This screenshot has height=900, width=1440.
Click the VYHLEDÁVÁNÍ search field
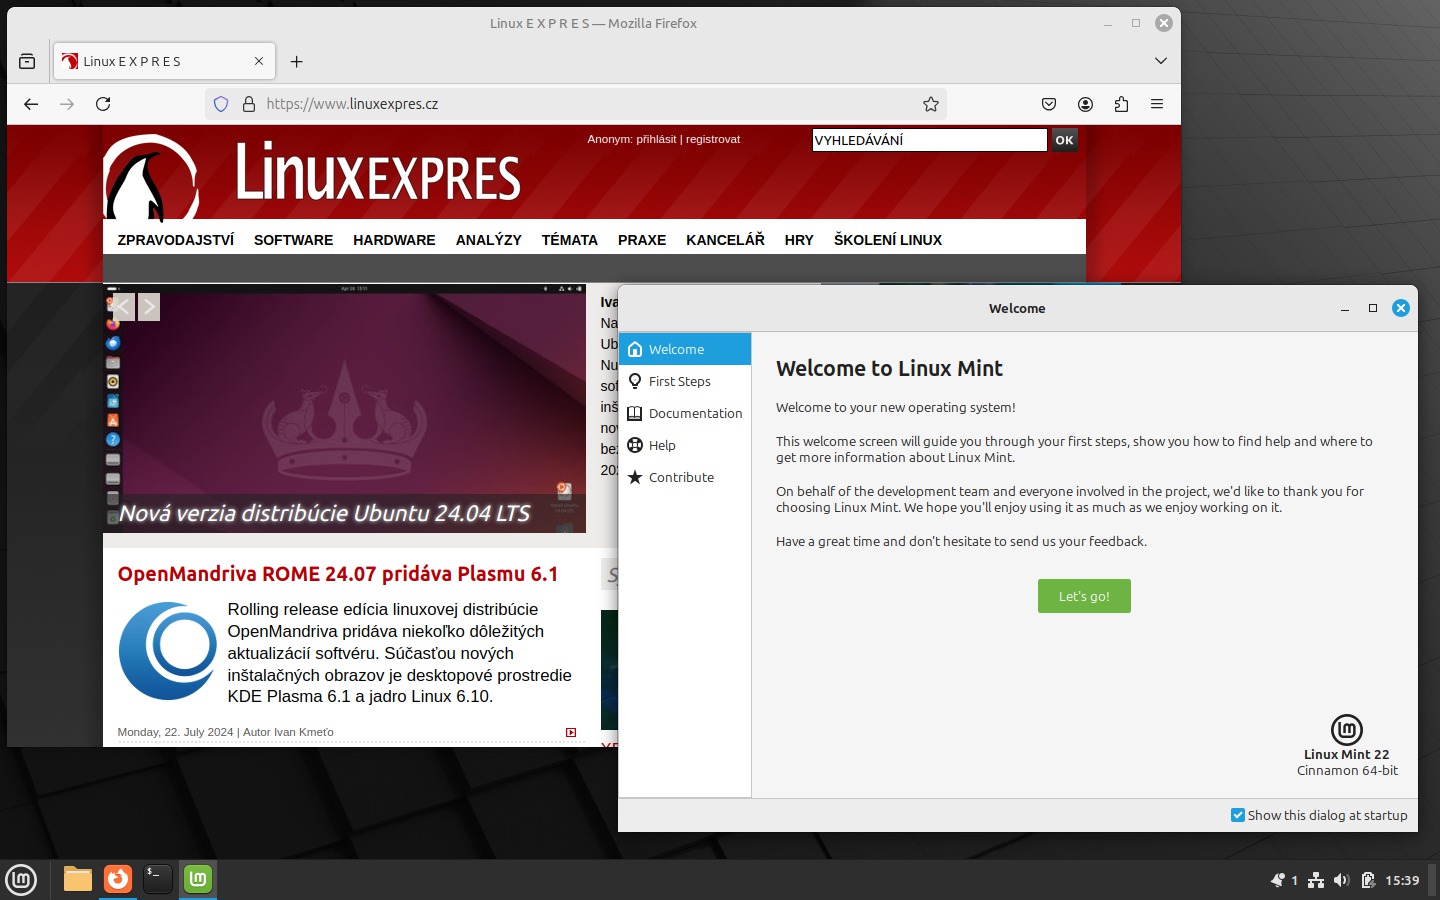929,140
